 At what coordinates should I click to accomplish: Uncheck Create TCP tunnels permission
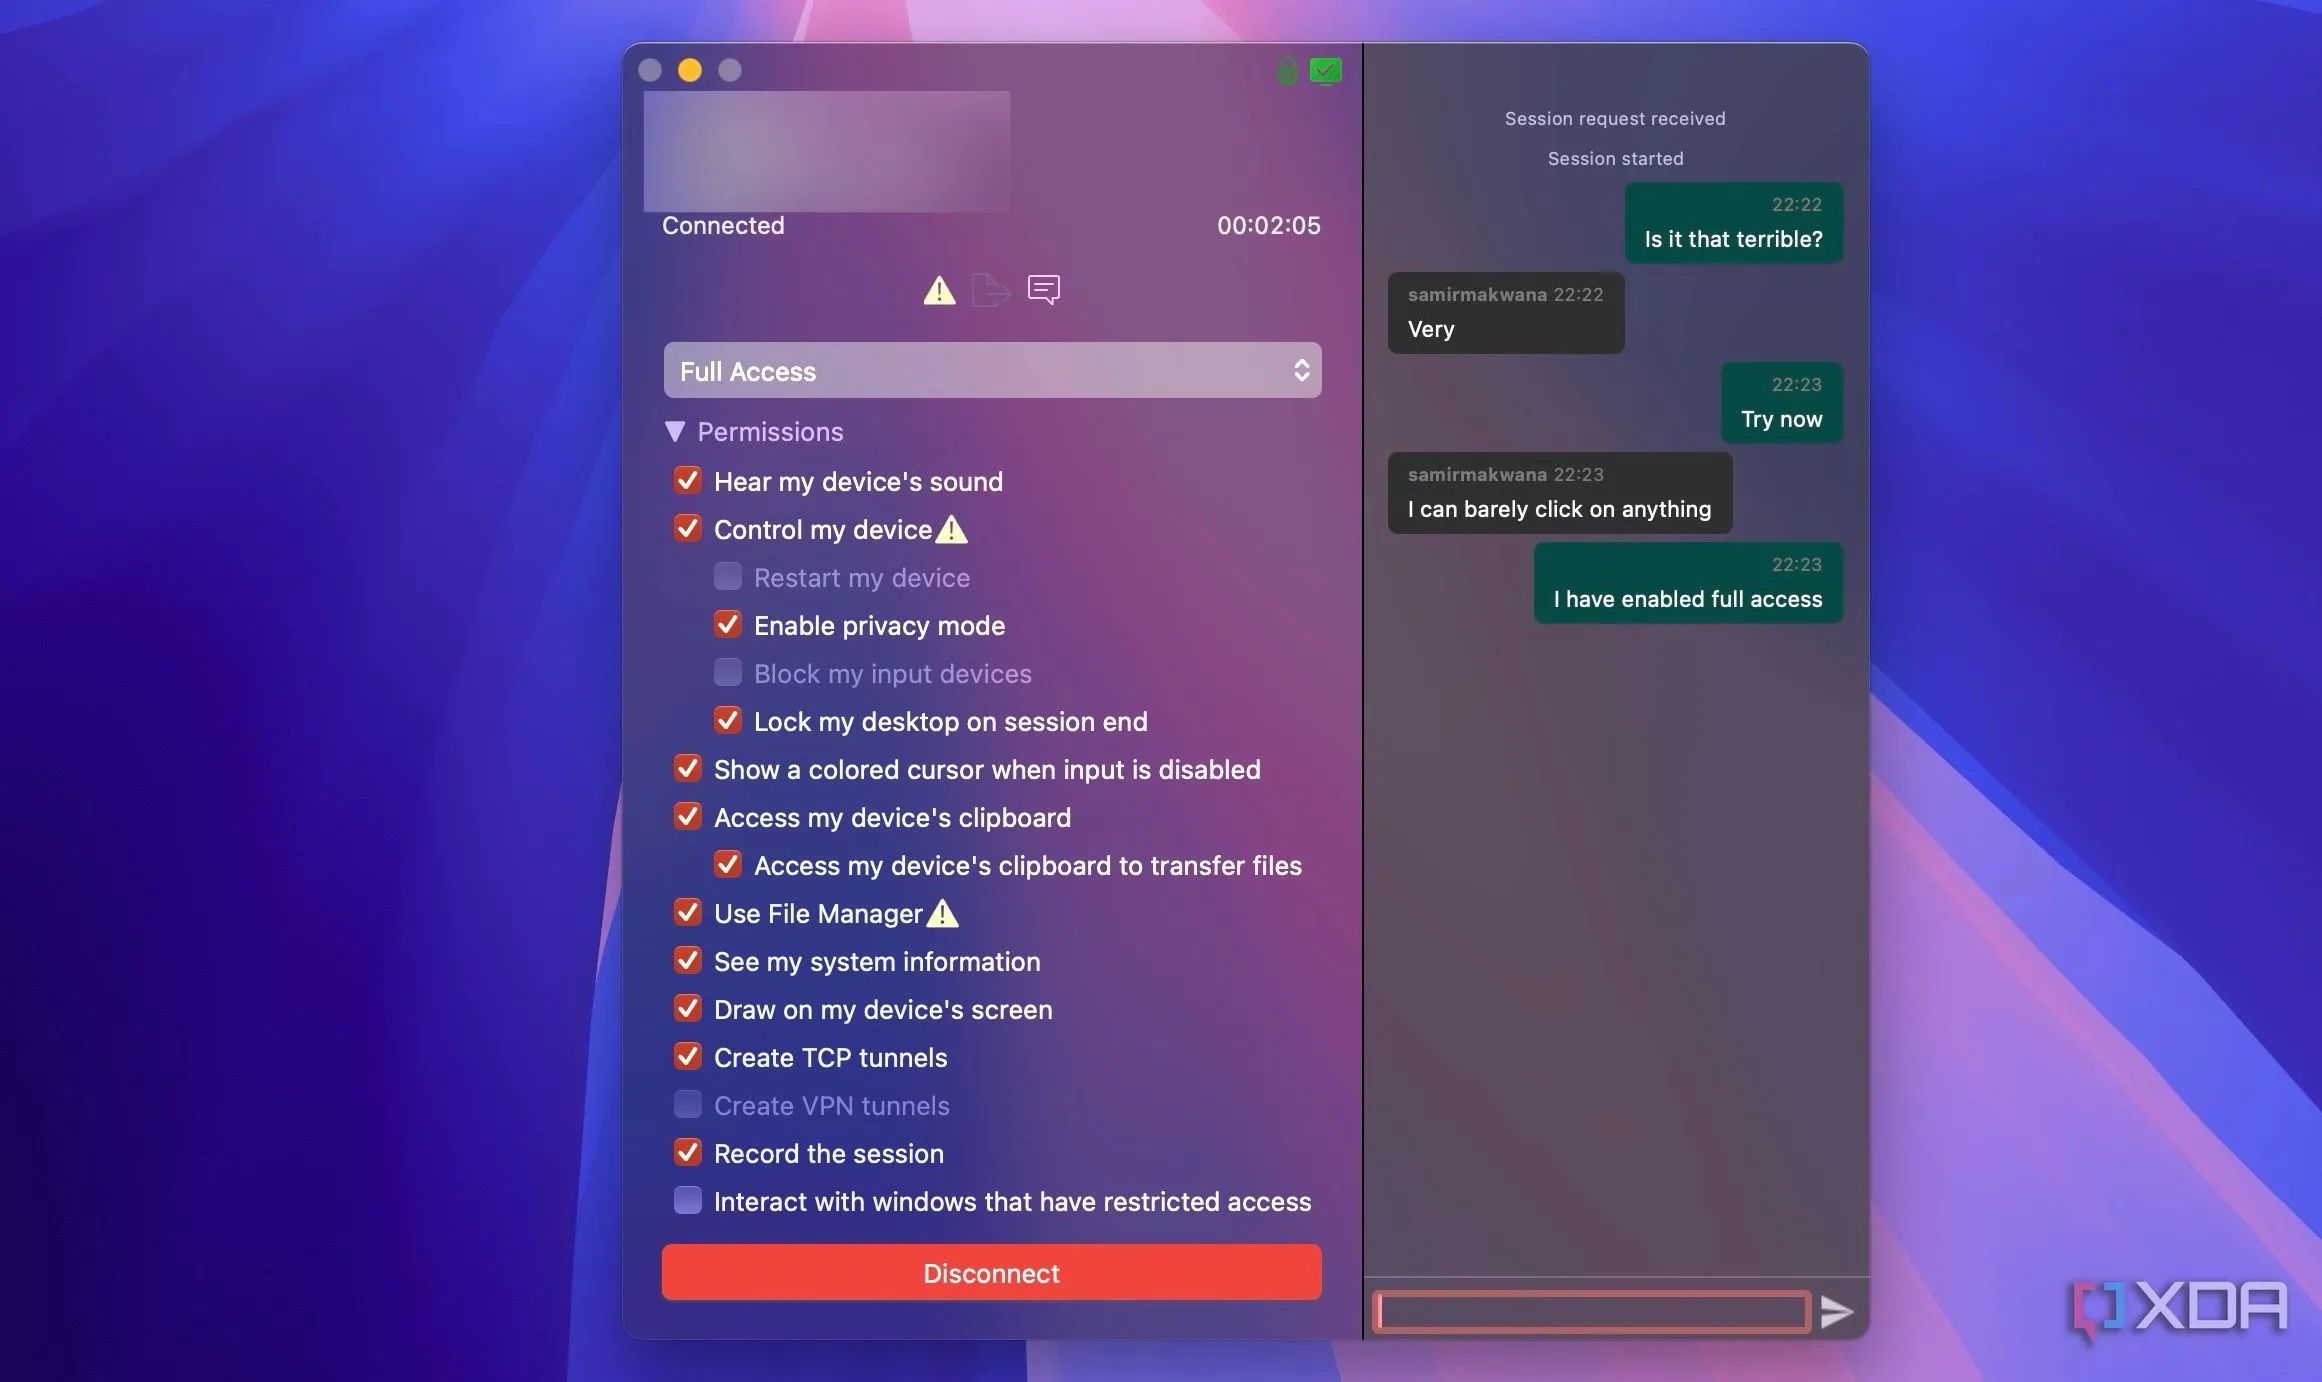tap(688, 1057)
